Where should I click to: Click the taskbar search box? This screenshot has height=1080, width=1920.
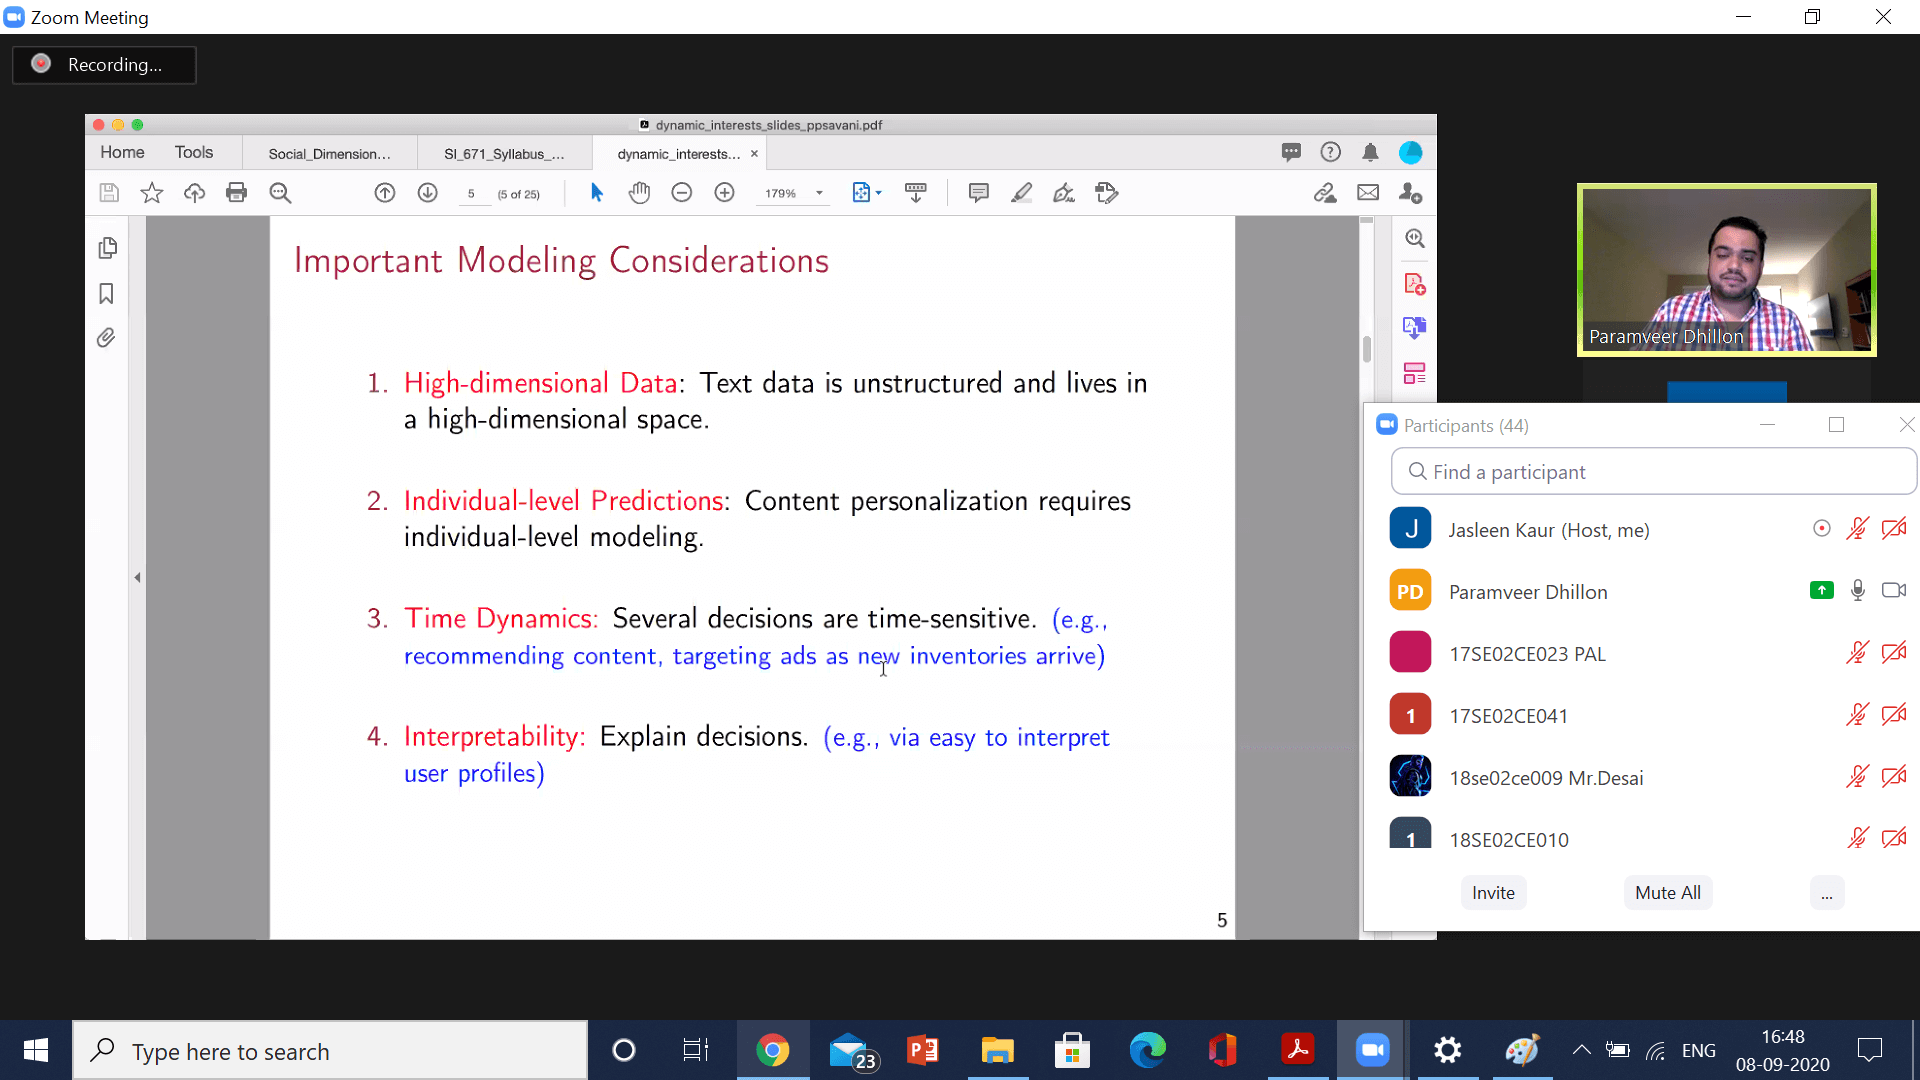click(x=330, y=1051)
